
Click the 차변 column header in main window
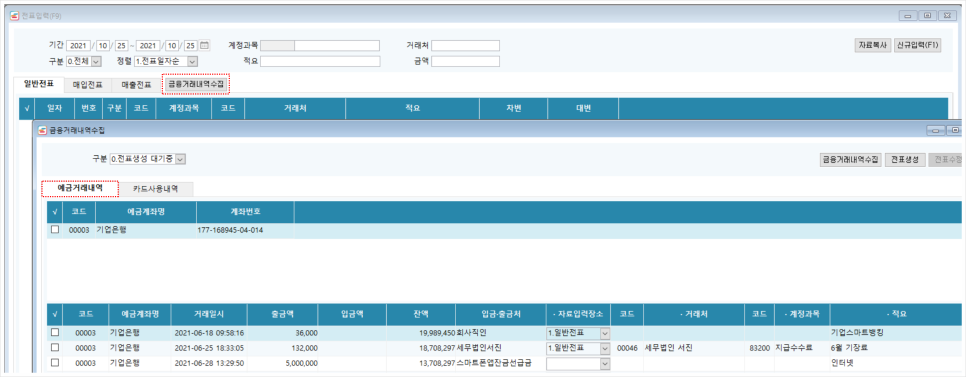pos(513,108)
